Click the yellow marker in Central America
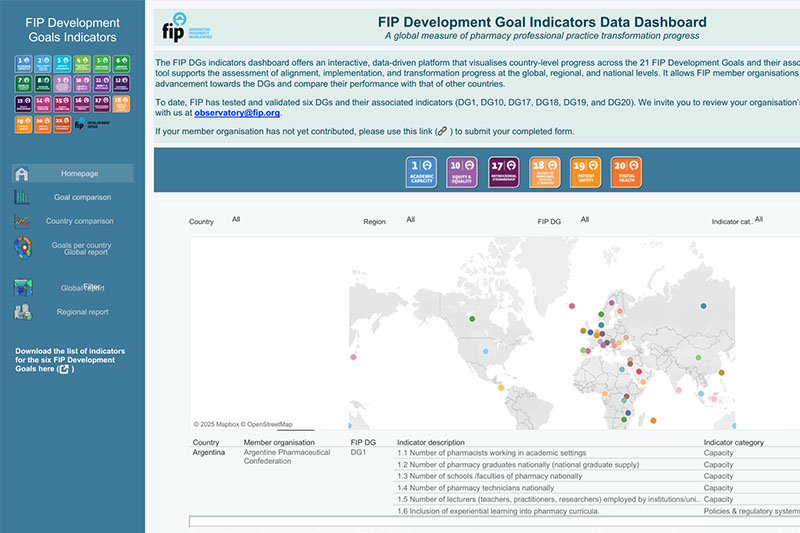Viewport: 800px width, 533px height. click(501, 388)
